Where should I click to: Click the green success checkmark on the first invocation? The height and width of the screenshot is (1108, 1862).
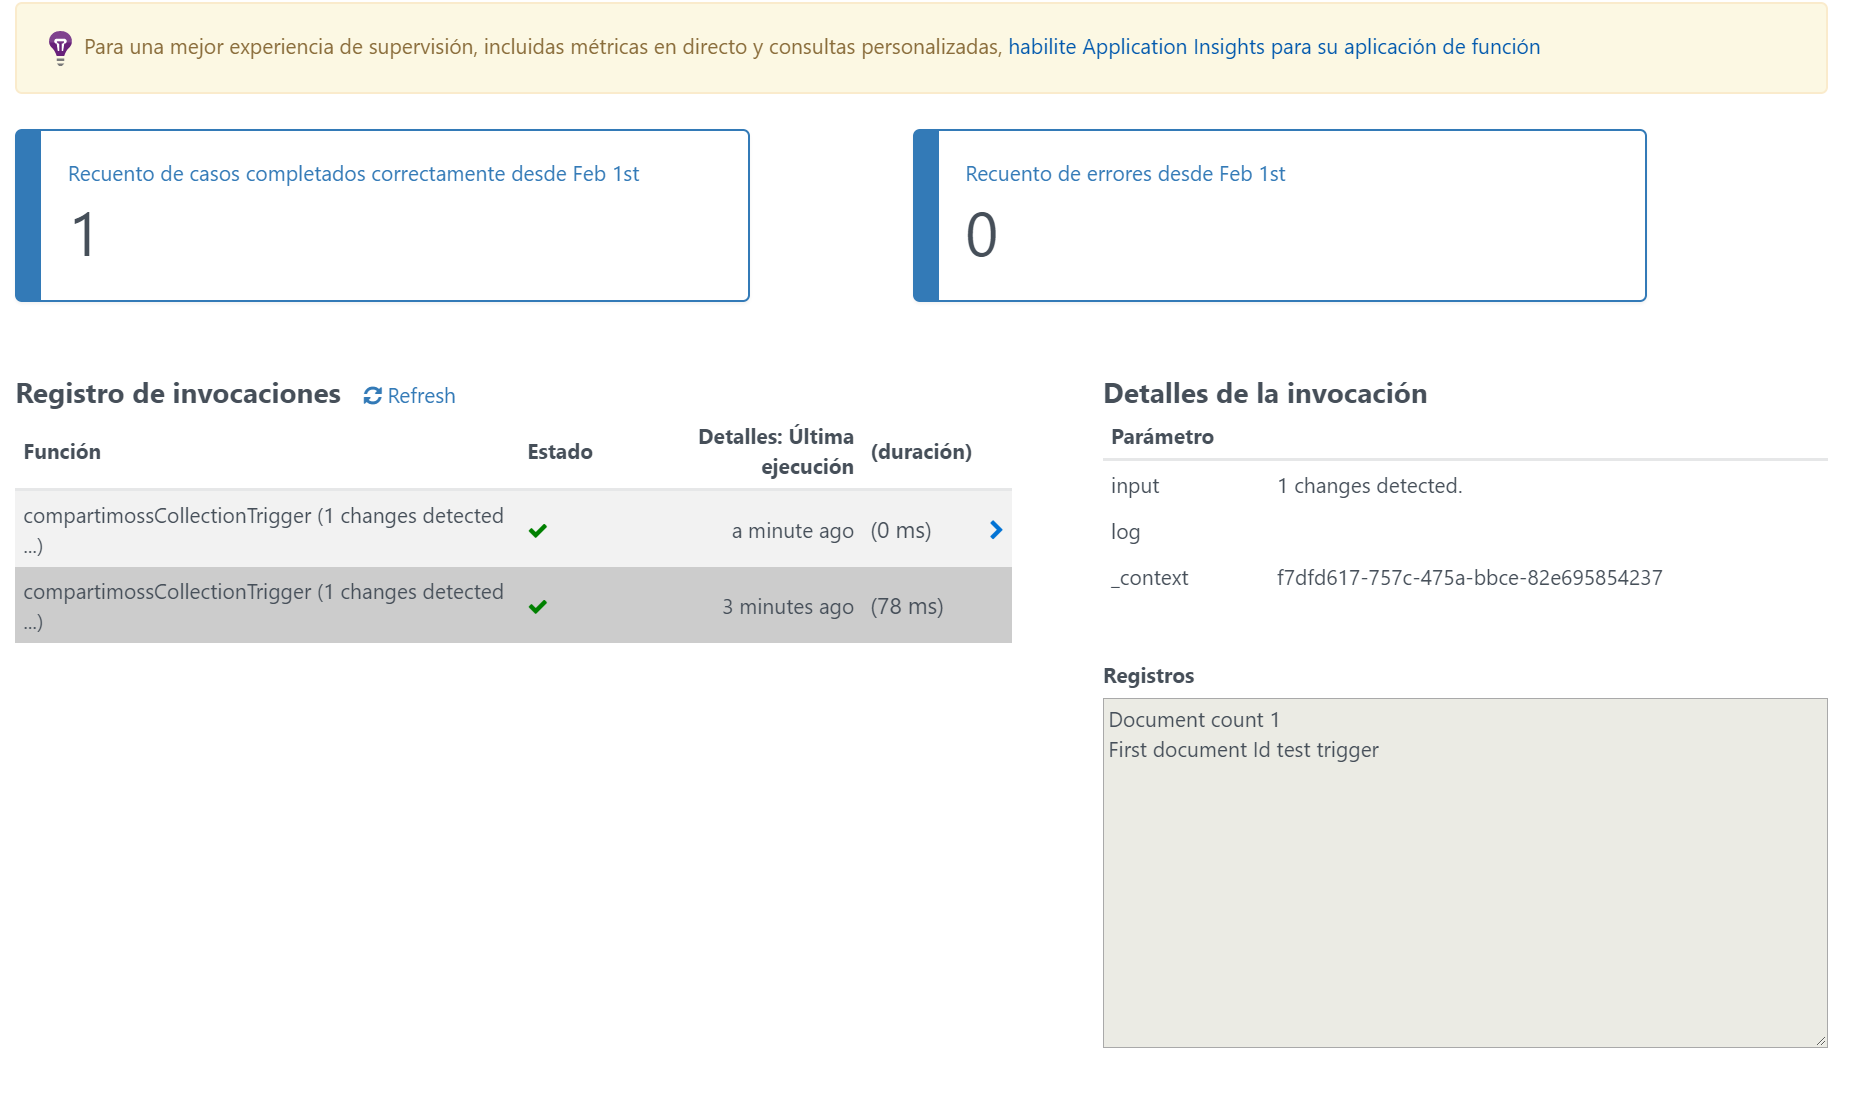tap(538, 530)
